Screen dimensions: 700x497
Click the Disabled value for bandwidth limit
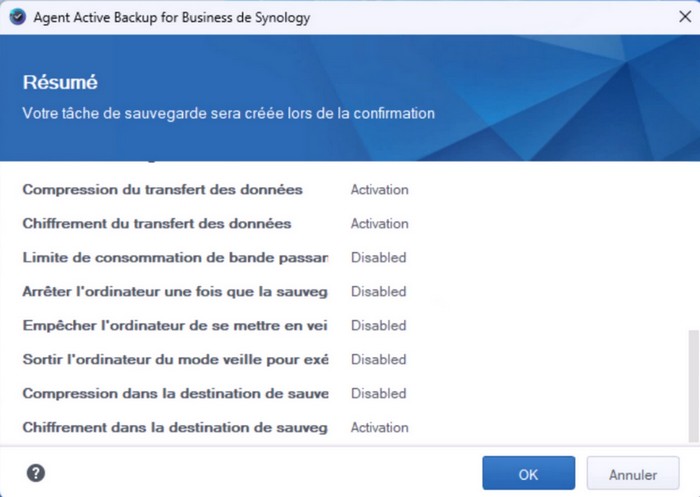point(378,258)
